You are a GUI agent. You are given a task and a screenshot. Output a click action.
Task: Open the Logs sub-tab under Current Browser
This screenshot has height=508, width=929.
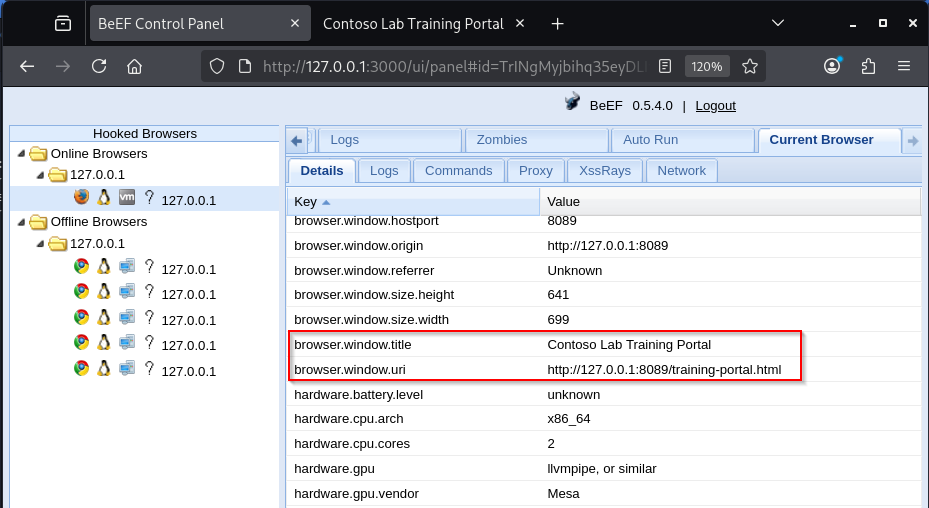(x=384, y=171)
